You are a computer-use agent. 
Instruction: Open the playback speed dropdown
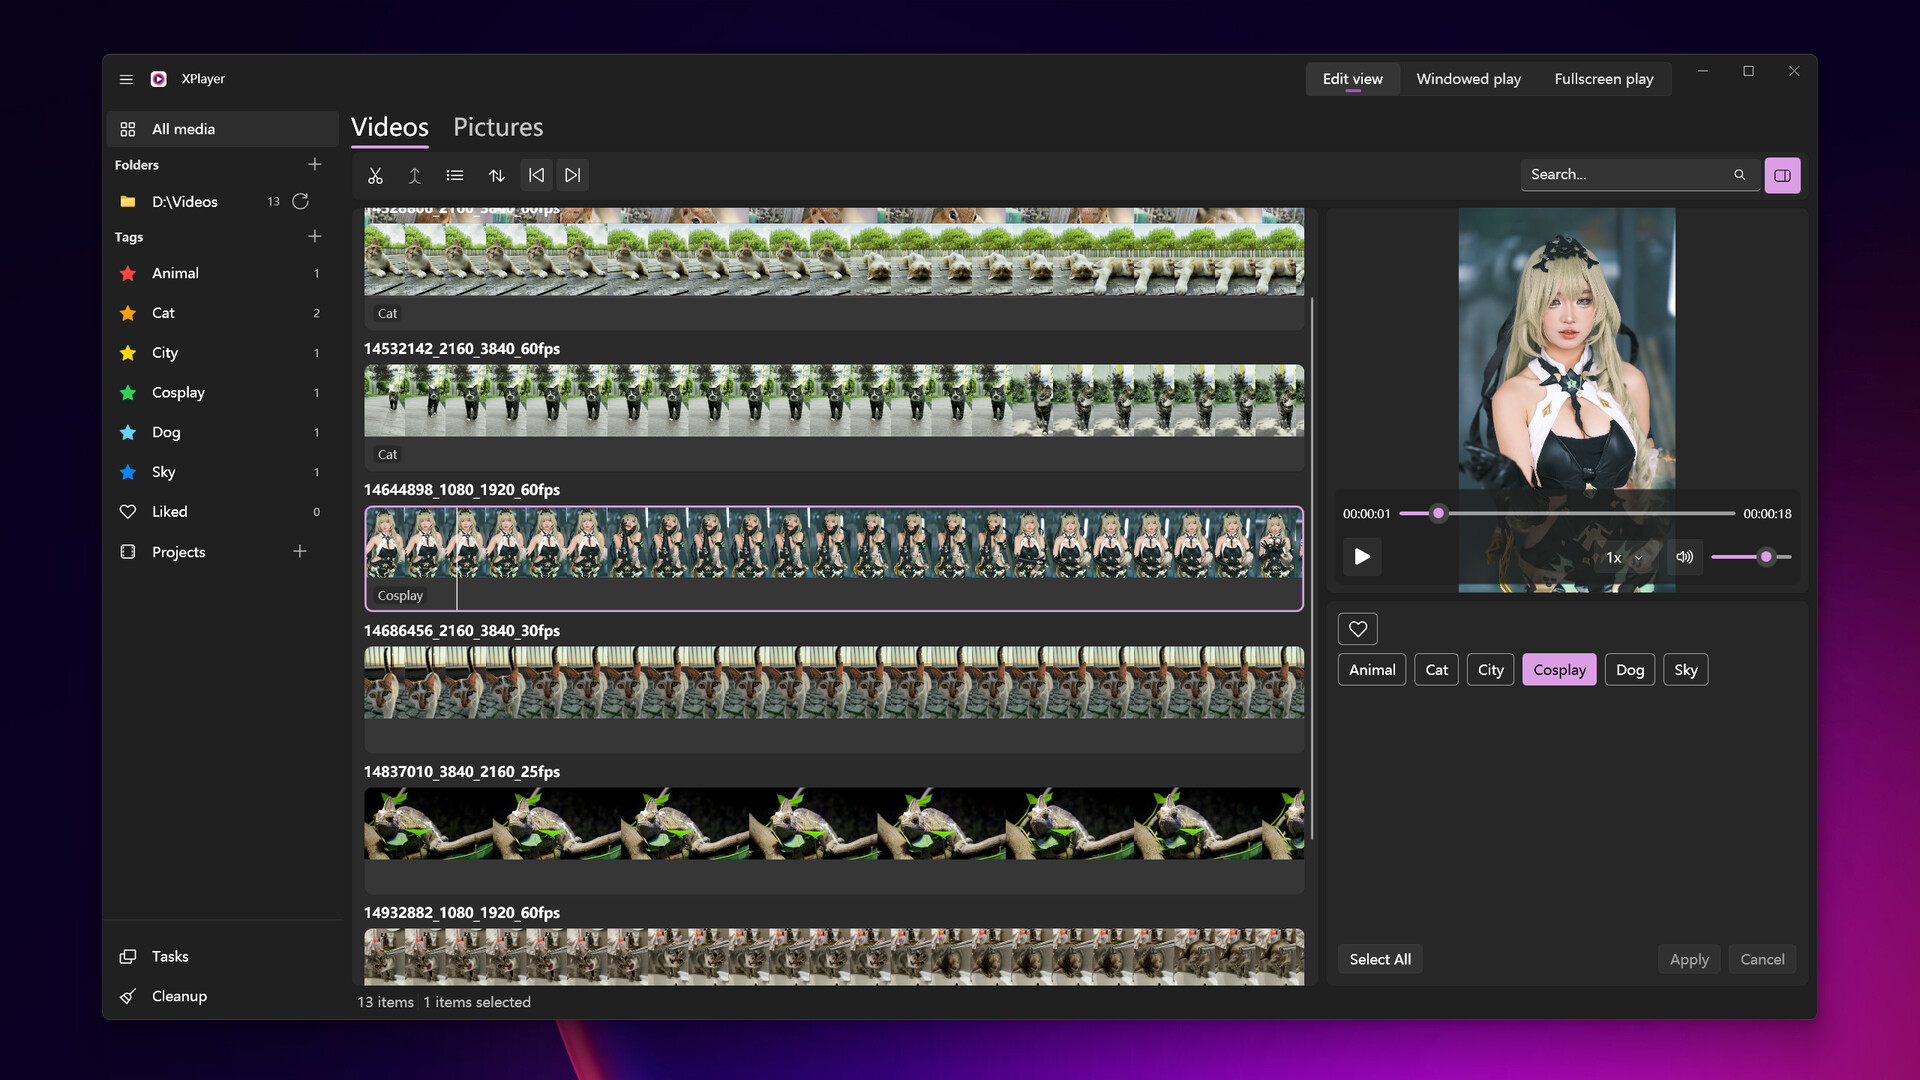pyautogui.click(x=1622, y=558)
